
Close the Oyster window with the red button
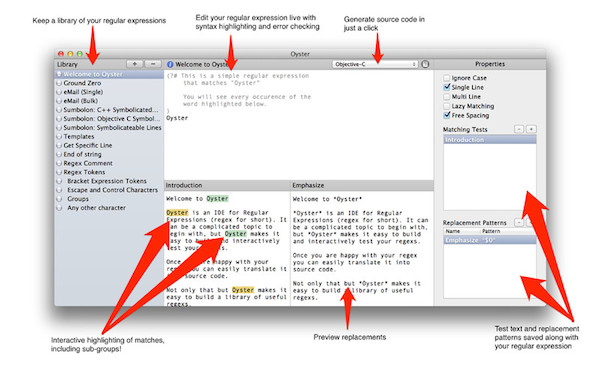point(61,54)
